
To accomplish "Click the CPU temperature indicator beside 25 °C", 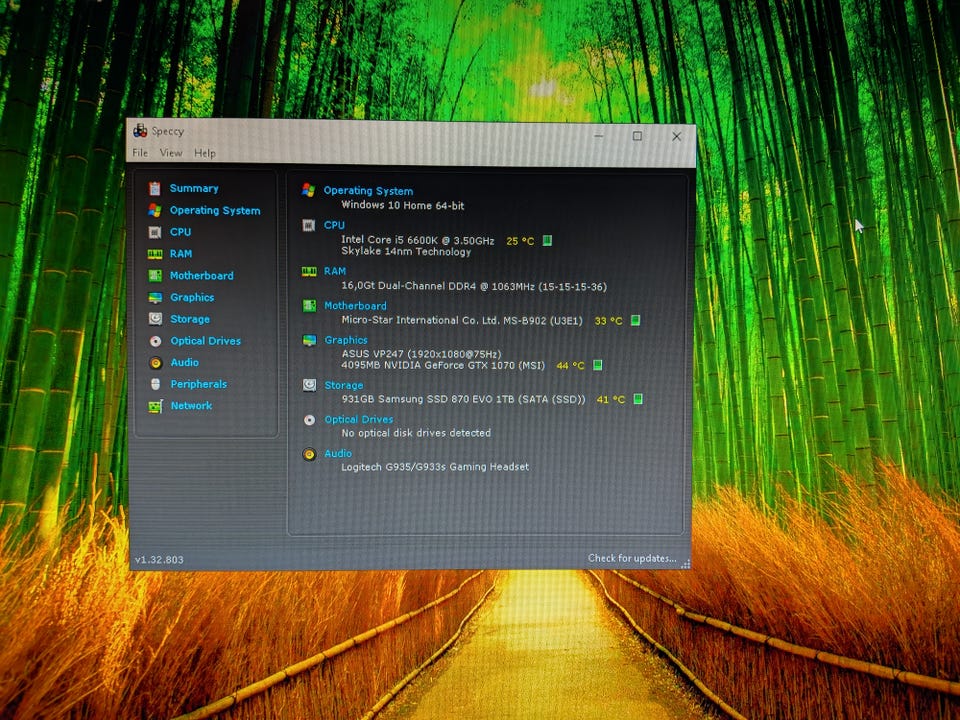I will coord(547,241).
